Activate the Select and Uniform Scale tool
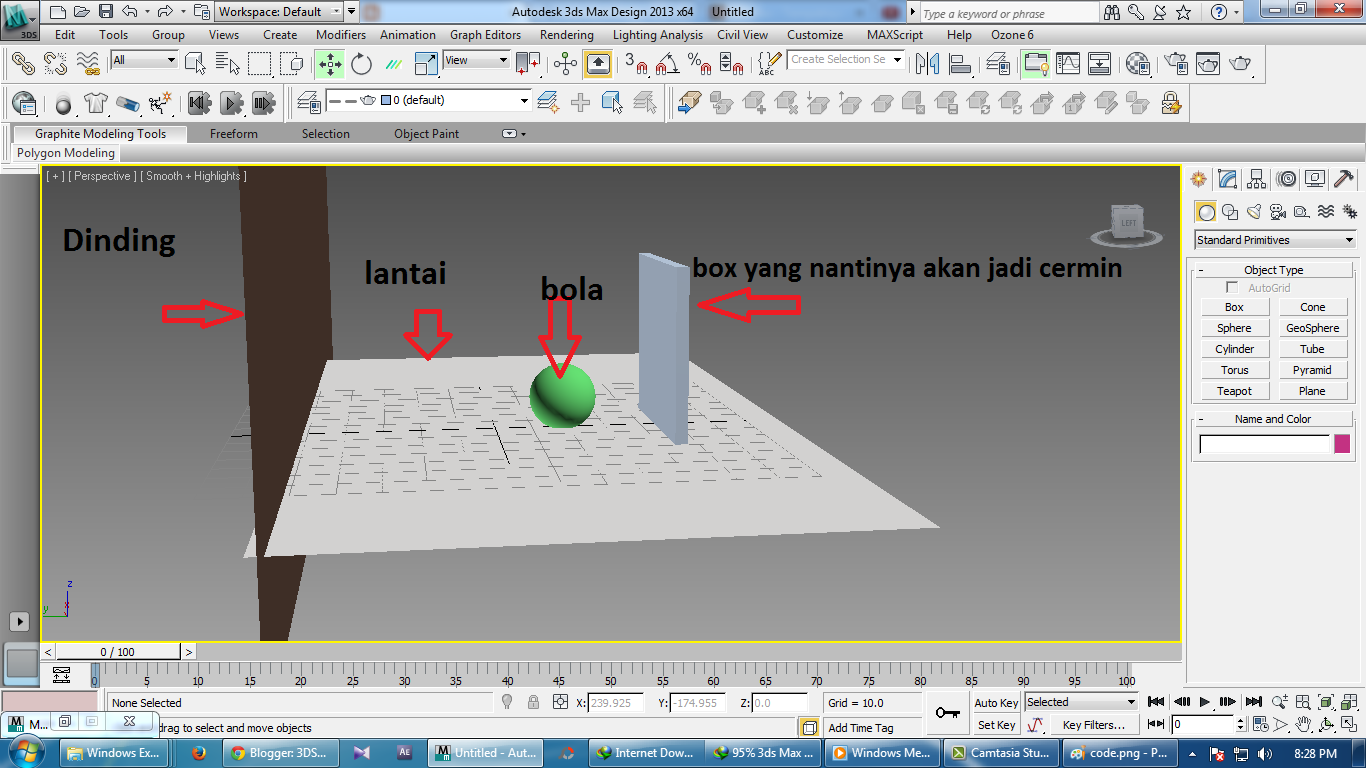The height and width of the screenshot is (768, 1366). [425, 63]
